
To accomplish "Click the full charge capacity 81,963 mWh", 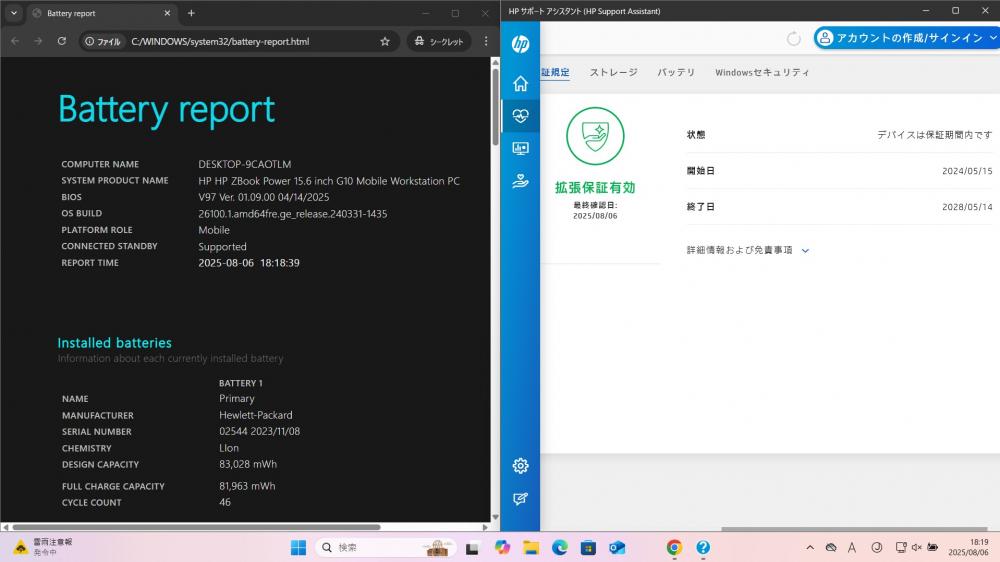I will click(x=247, y=486).
